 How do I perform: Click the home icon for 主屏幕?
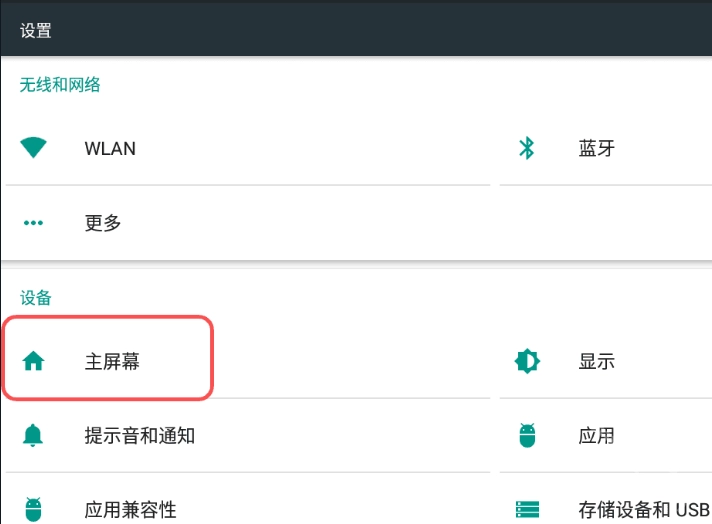point(34,361)
